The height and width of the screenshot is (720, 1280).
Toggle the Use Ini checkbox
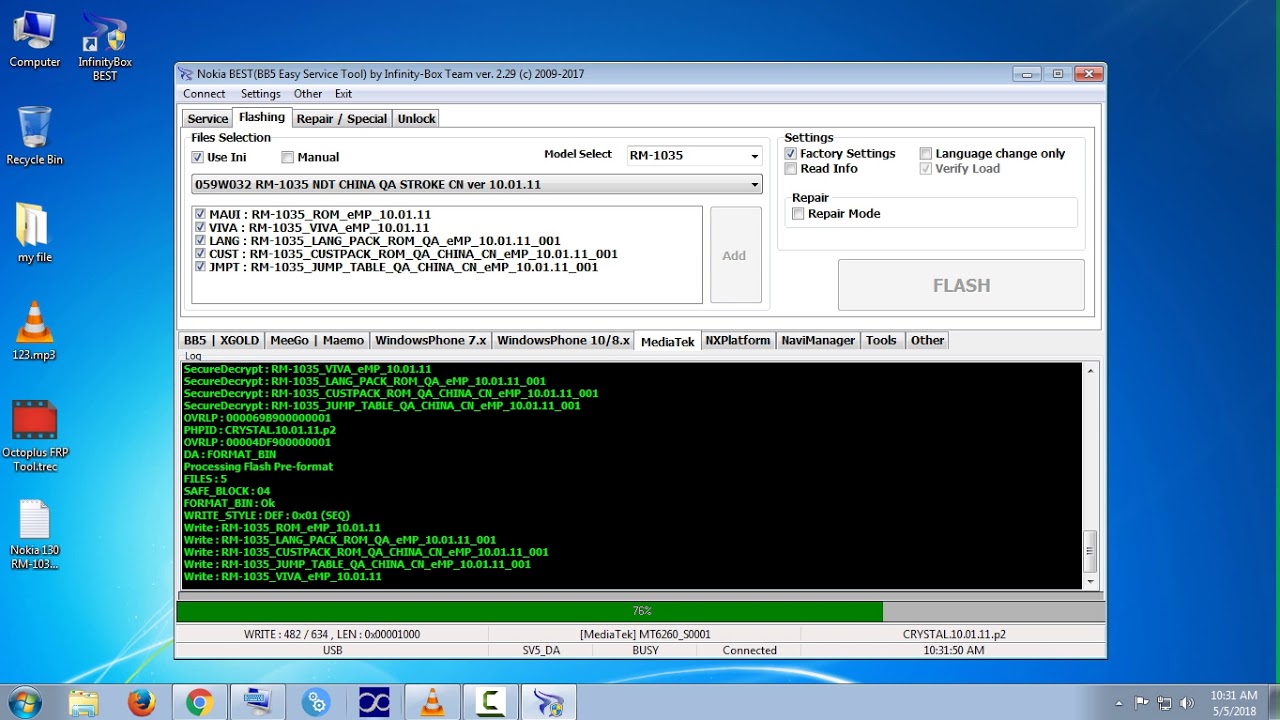click(x=197, y=157)
